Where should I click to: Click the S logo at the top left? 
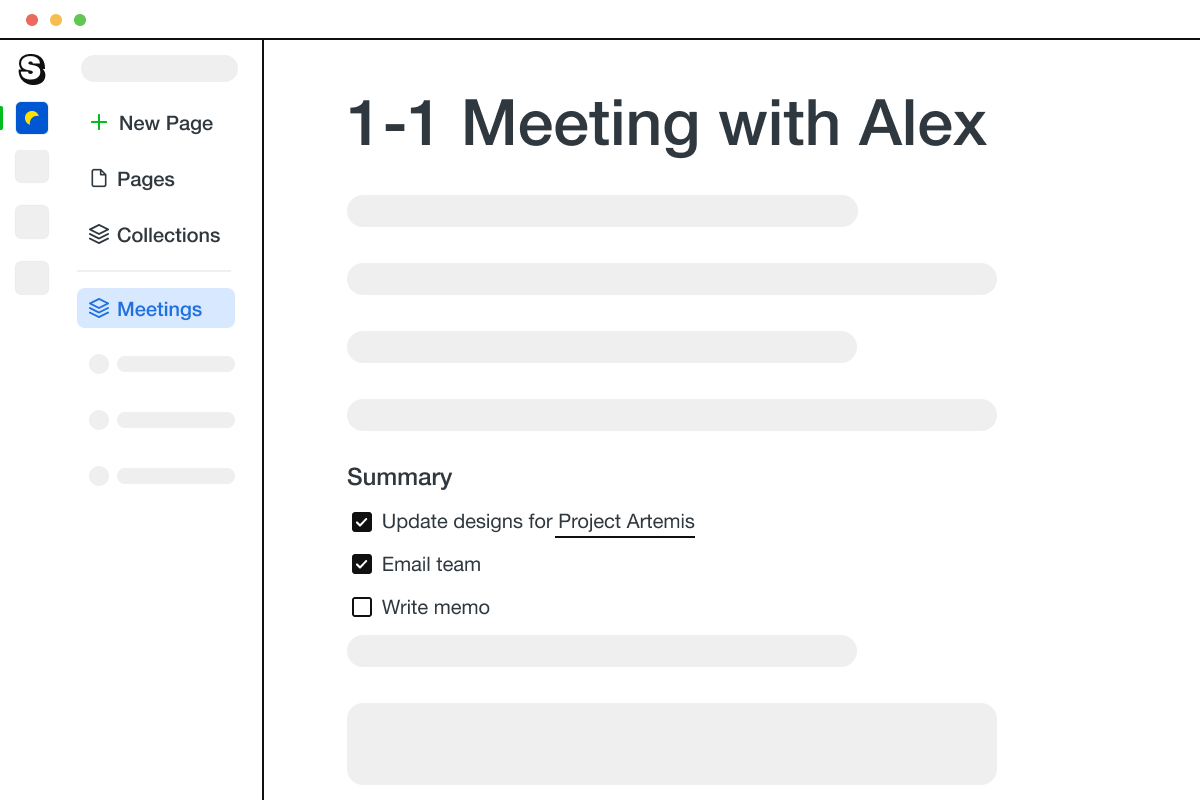pyautogui.click(x=31, y=70)
